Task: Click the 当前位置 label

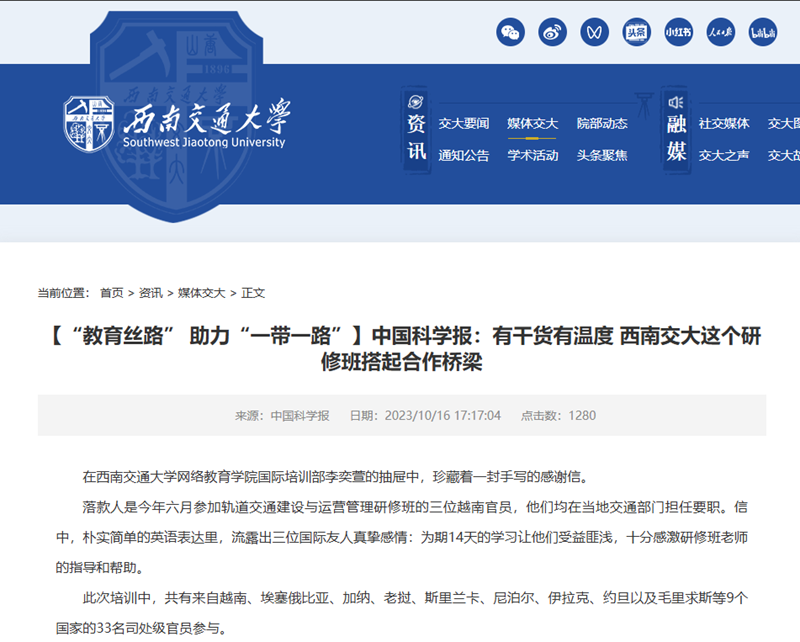Action: click(x=63, y=293)
